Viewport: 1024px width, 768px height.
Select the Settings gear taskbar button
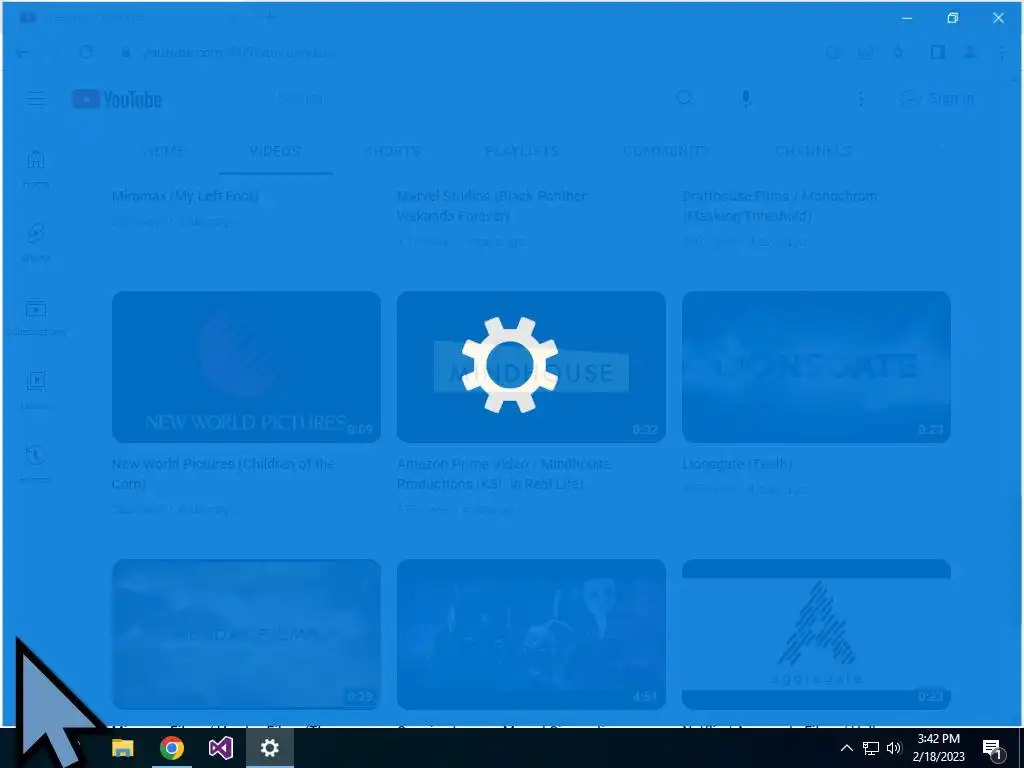[x=270, y=748]
